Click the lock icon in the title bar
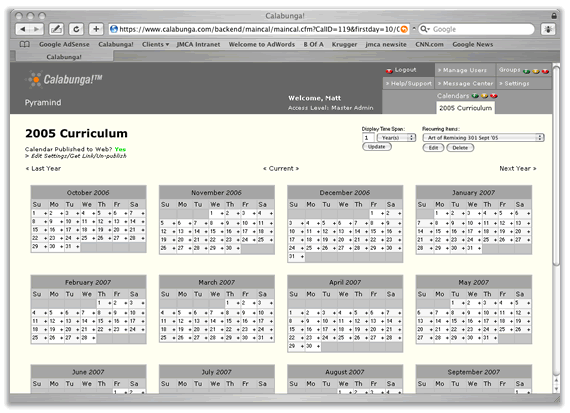This screenshot has width=570, height=413. pyautogui.click(x=554, y=16)
